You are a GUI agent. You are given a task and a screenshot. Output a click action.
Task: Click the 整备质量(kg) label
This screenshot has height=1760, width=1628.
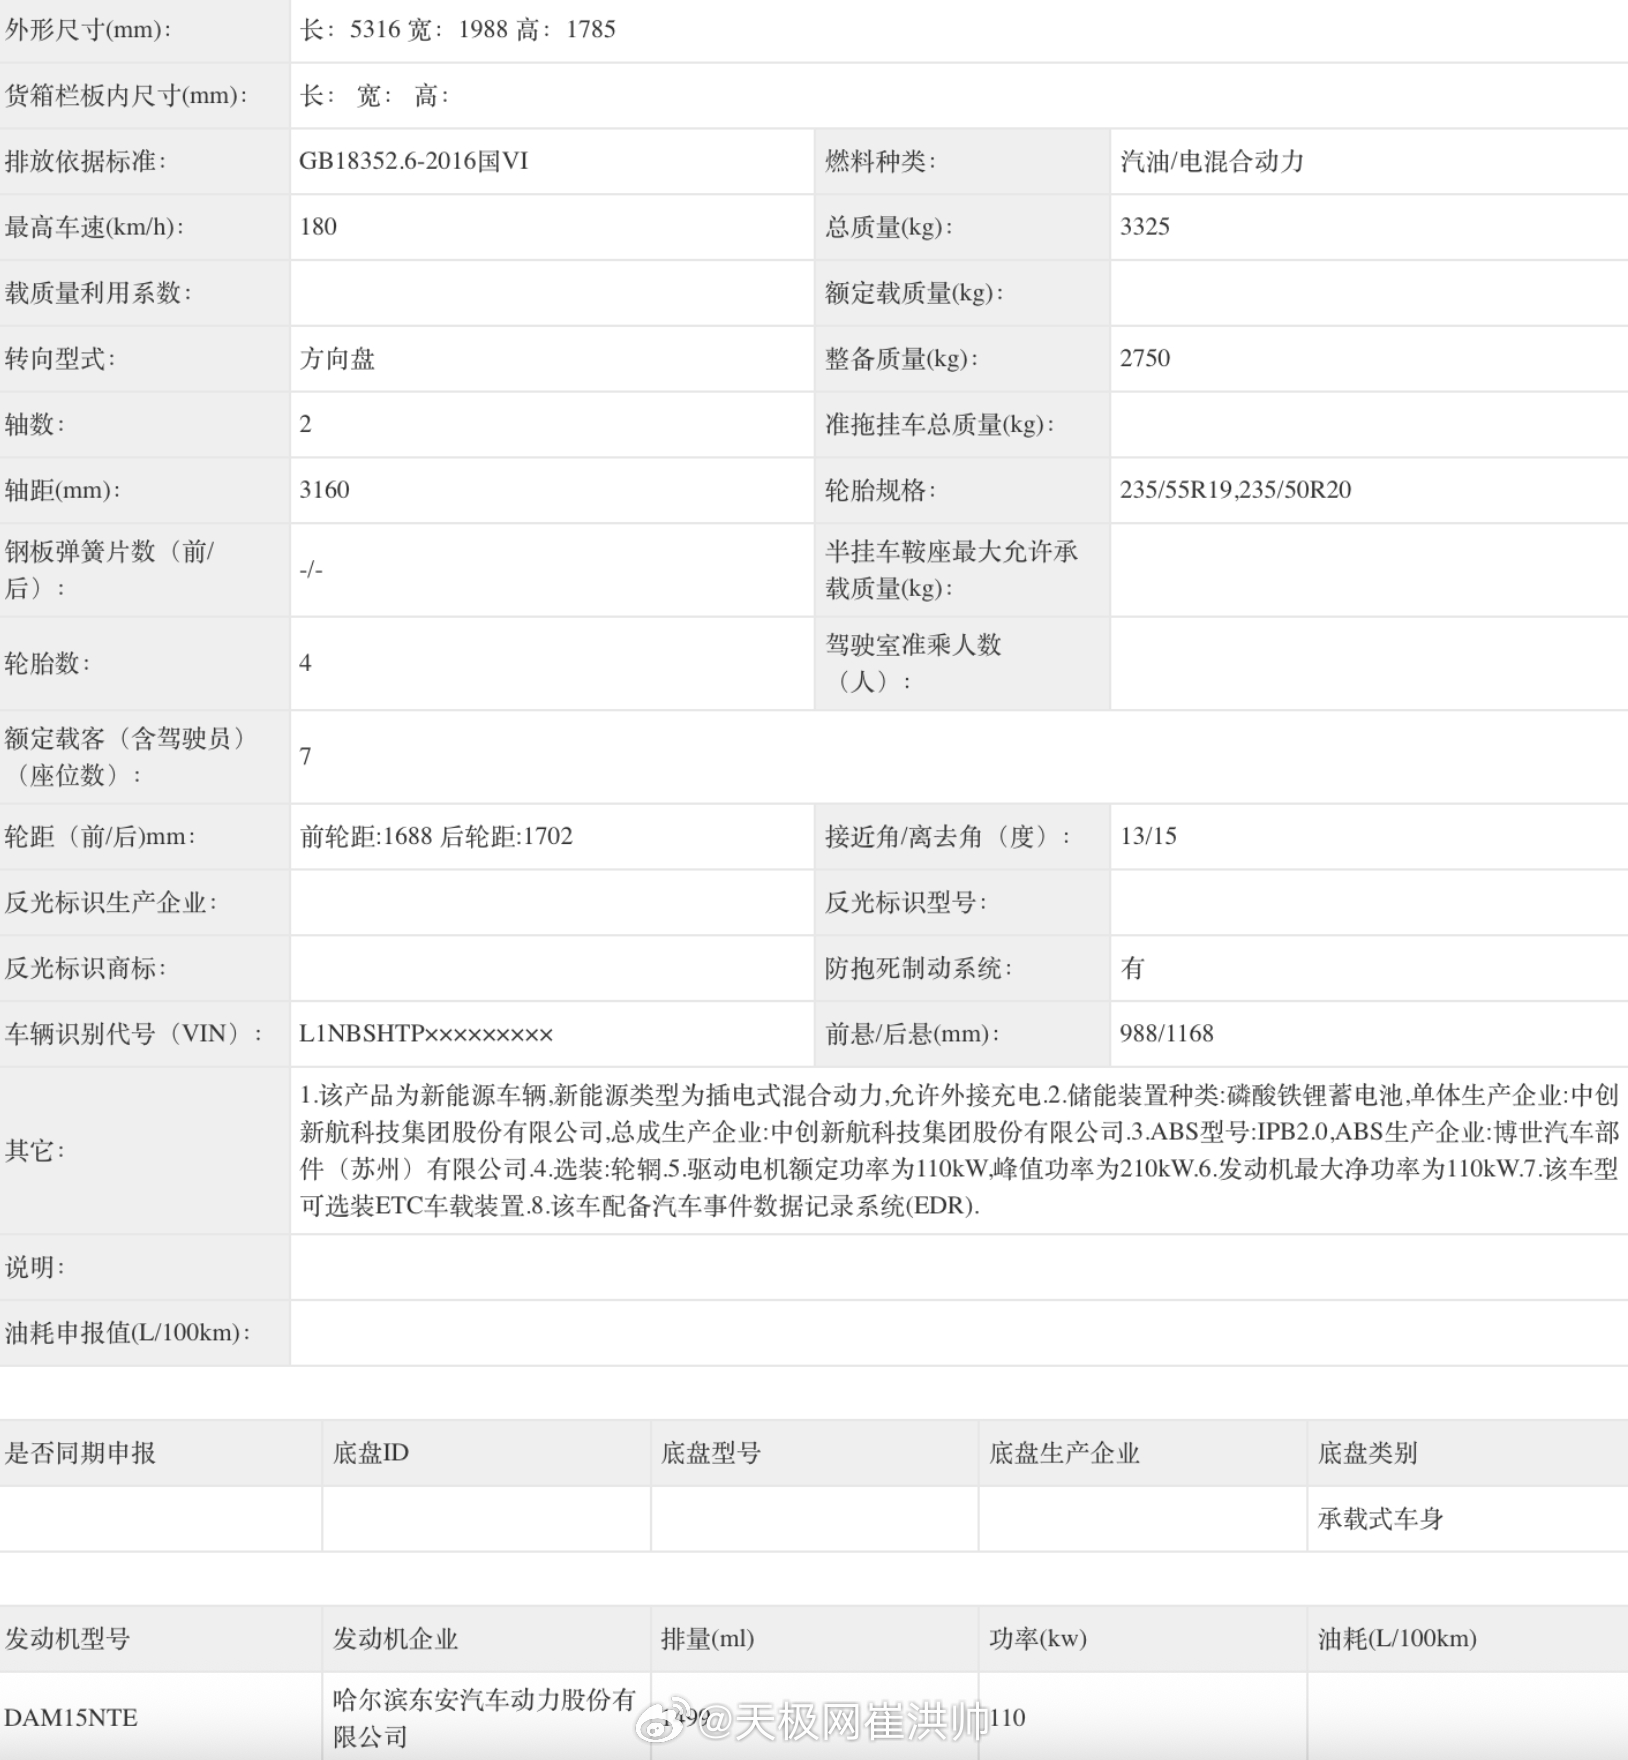point(901,359)
